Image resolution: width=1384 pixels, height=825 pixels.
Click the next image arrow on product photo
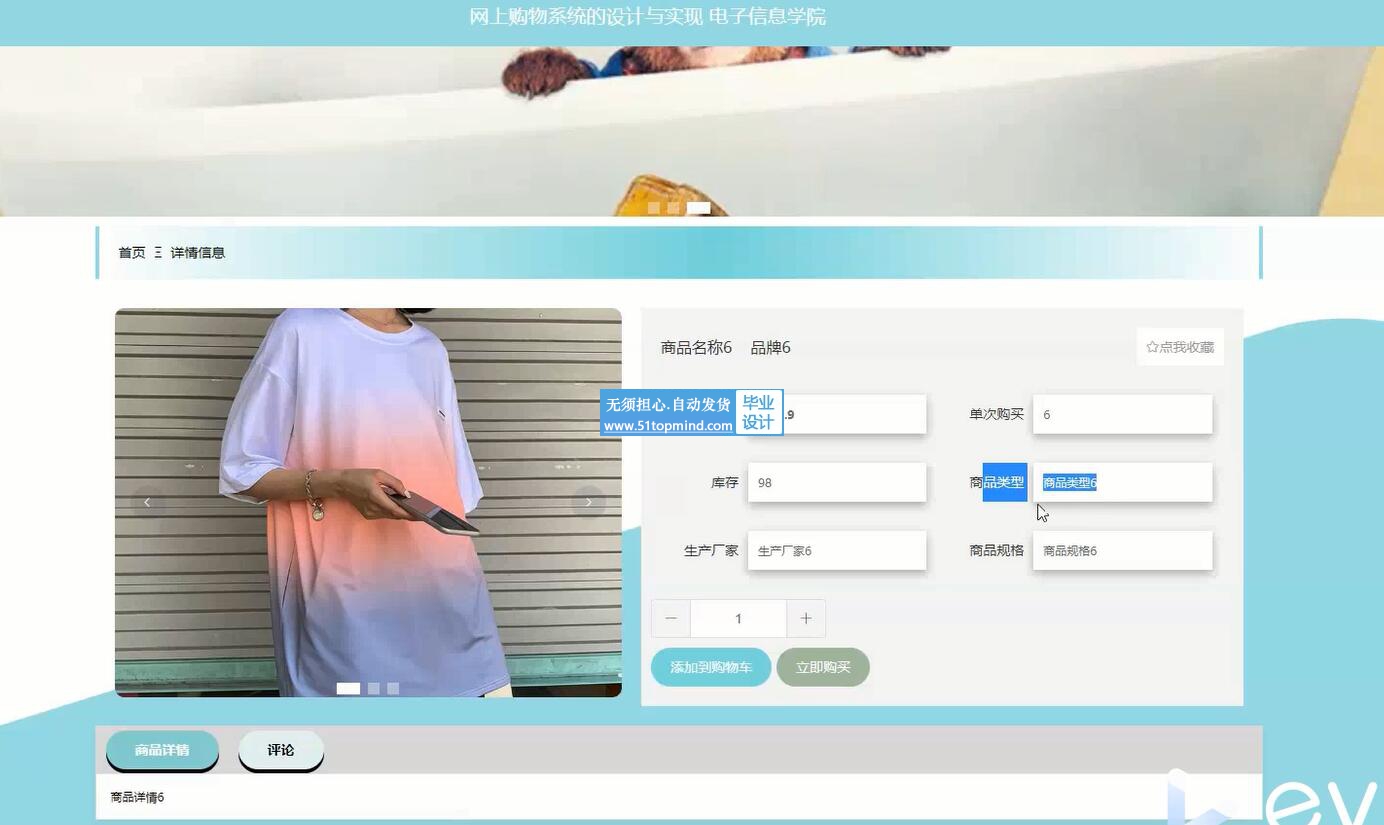coord(588,502)
